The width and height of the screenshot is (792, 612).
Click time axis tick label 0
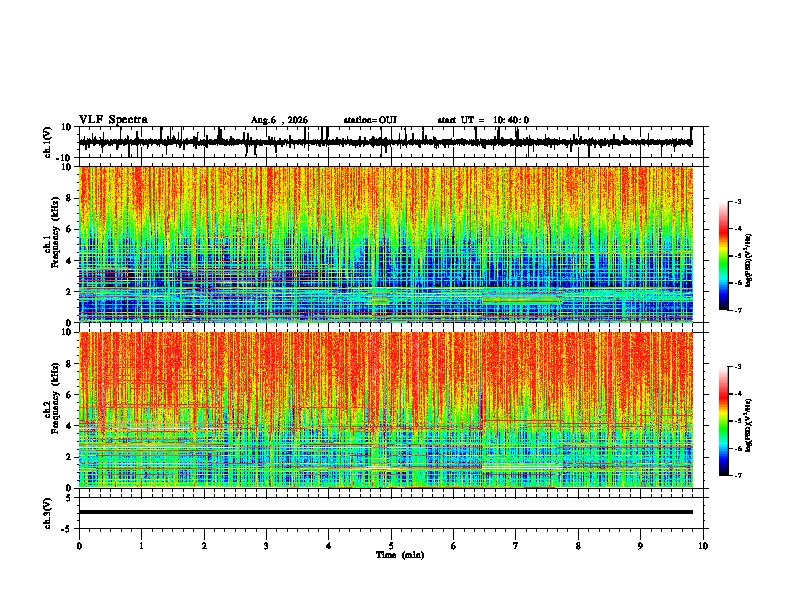[x=79, y=546]
